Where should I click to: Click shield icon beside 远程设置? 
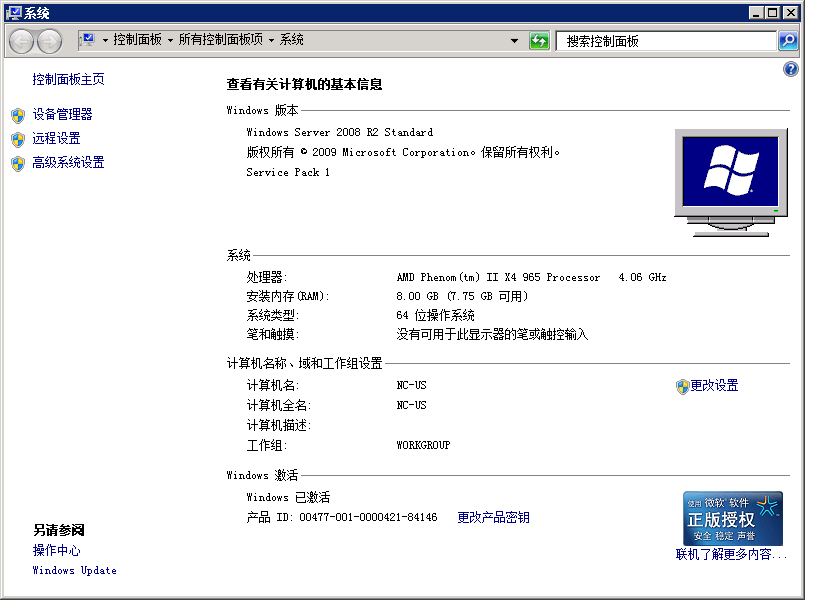pos(18,139)
